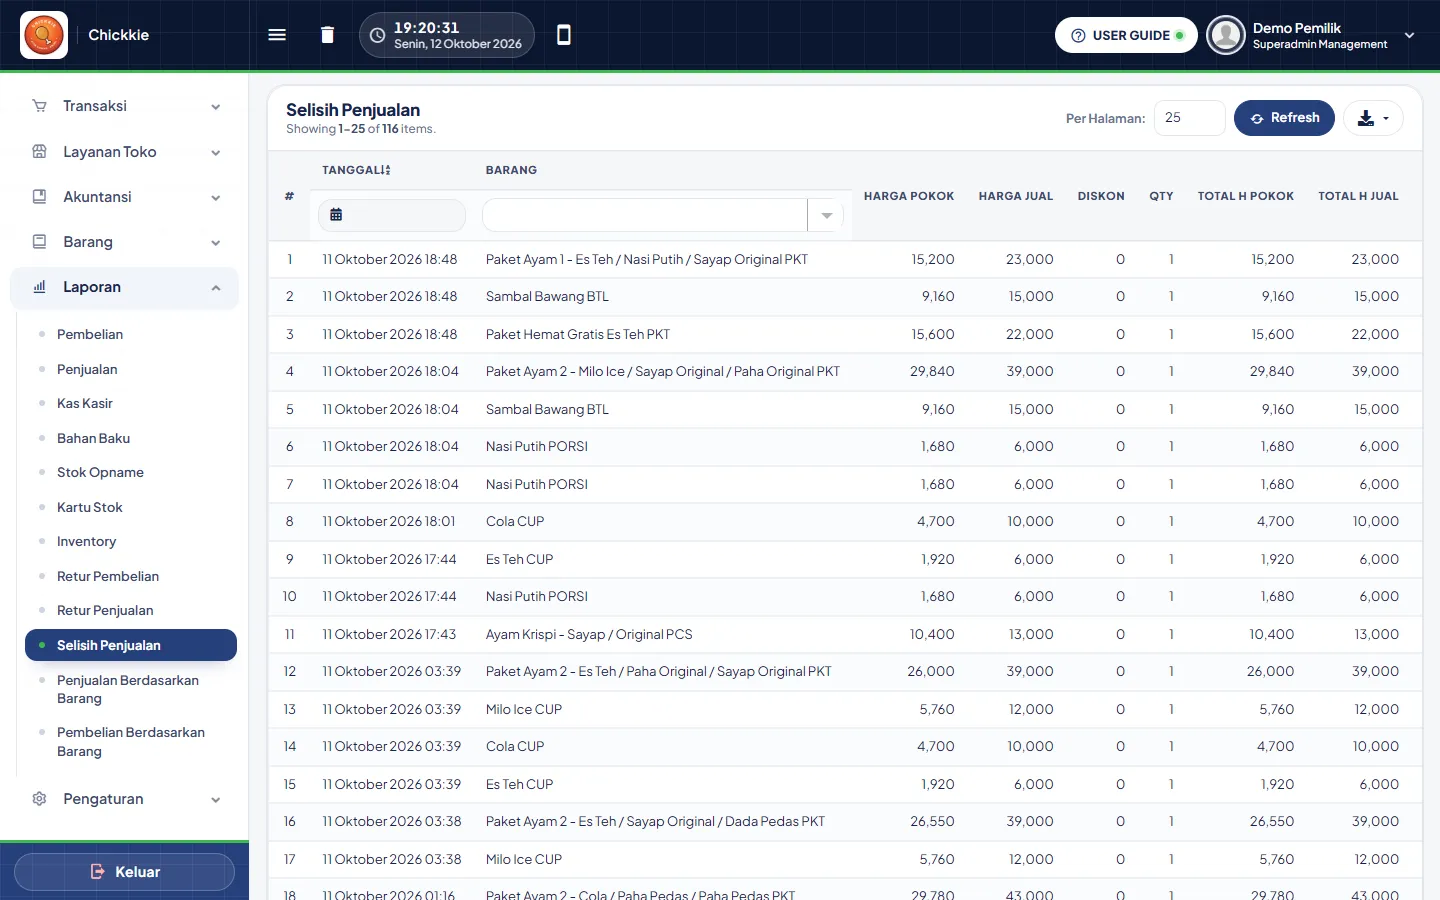1440x900 pixels.
Task: Open the Penjualan report
Action: pyautogui.click(x=87, y=369)
